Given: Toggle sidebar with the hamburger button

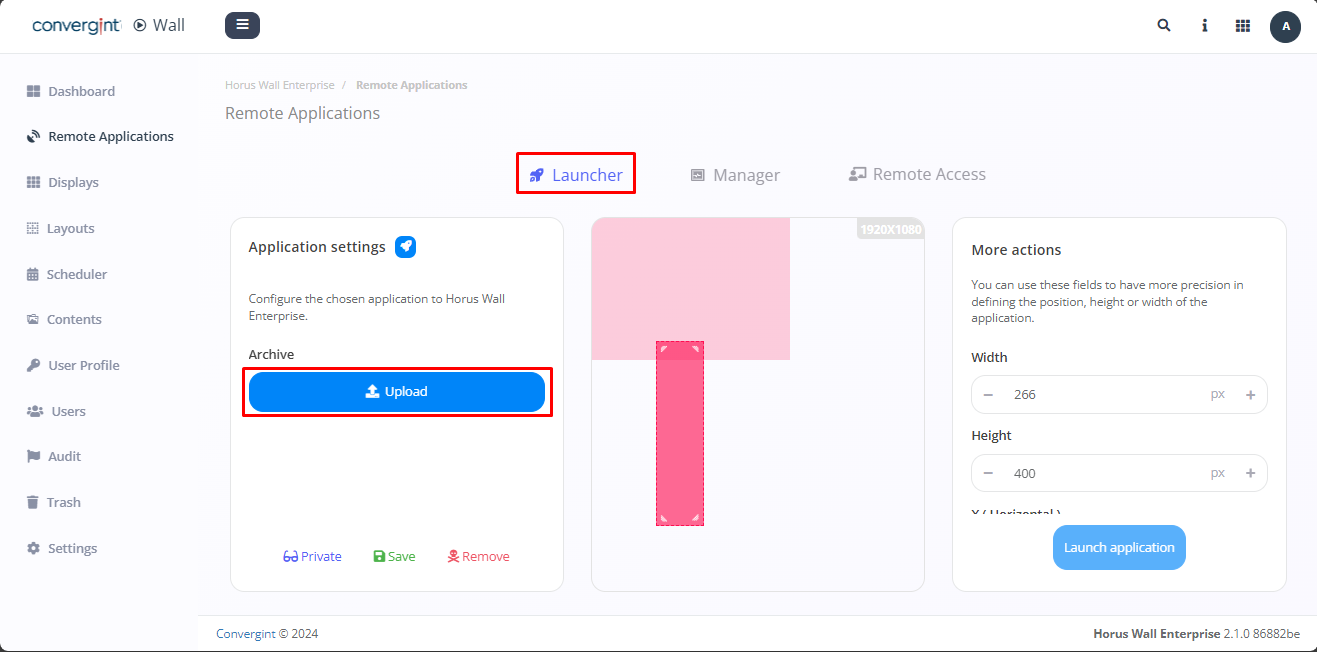Looking at the screenshot, I should [242, 25].
